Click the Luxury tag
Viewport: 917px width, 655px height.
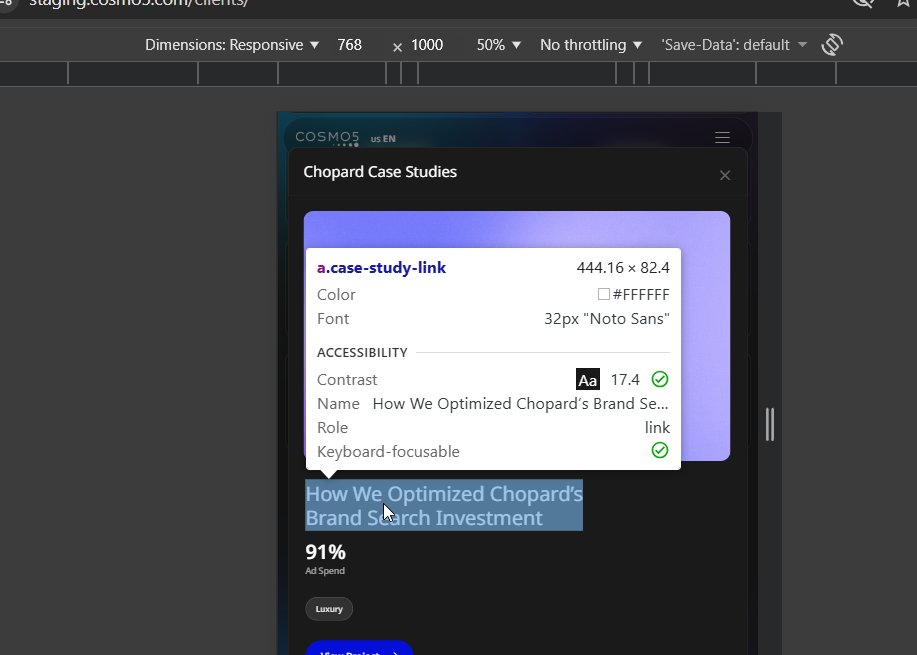point(329,609)
